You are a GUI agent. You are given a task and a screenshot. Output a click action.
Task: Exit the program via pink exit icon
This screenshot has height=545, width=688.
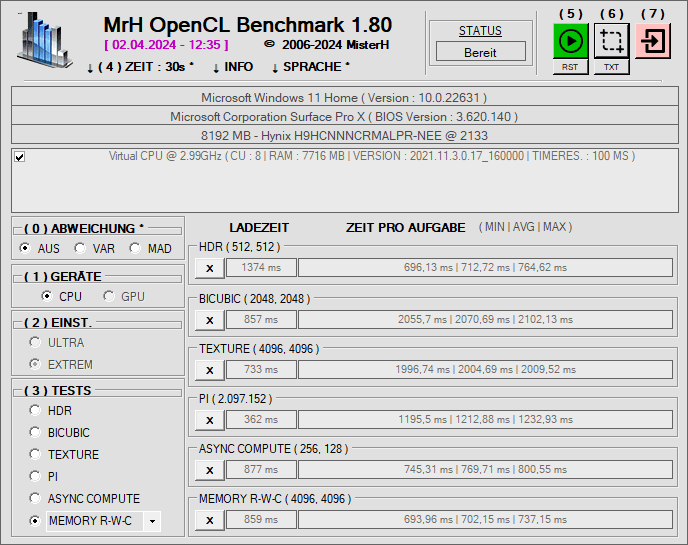point(653,41)
